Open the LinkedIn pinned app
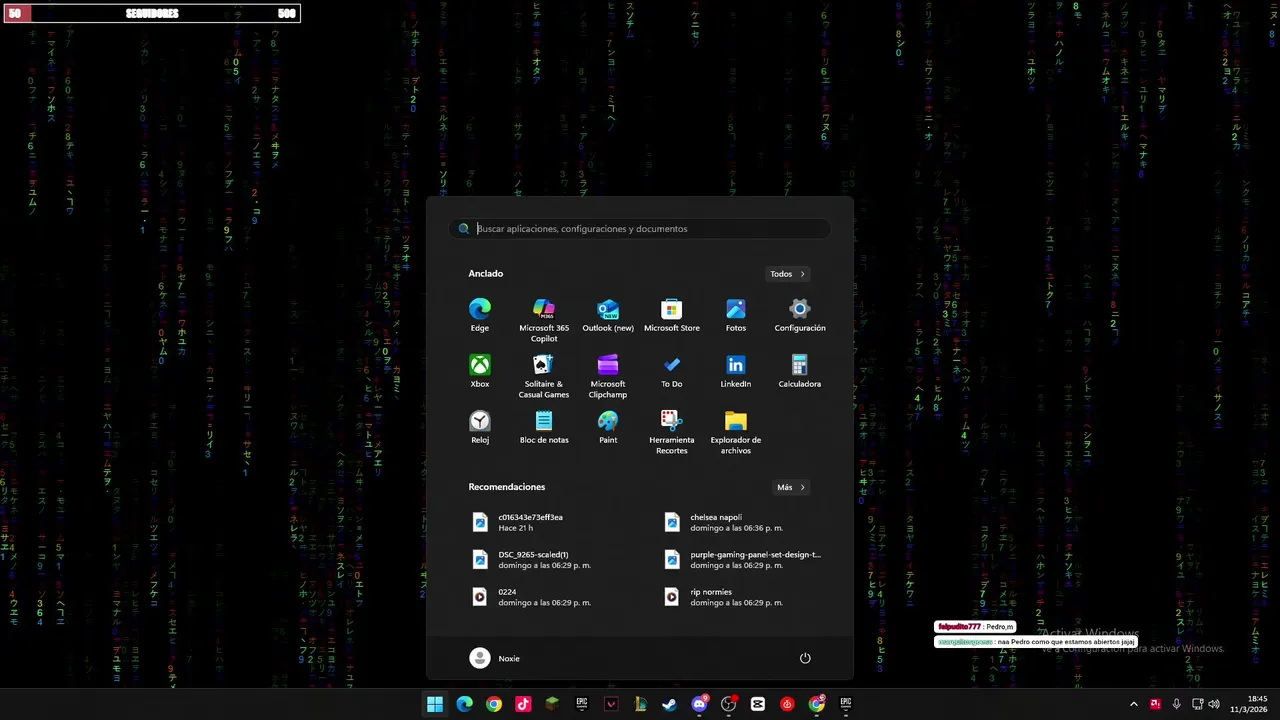 pos(736,370)
